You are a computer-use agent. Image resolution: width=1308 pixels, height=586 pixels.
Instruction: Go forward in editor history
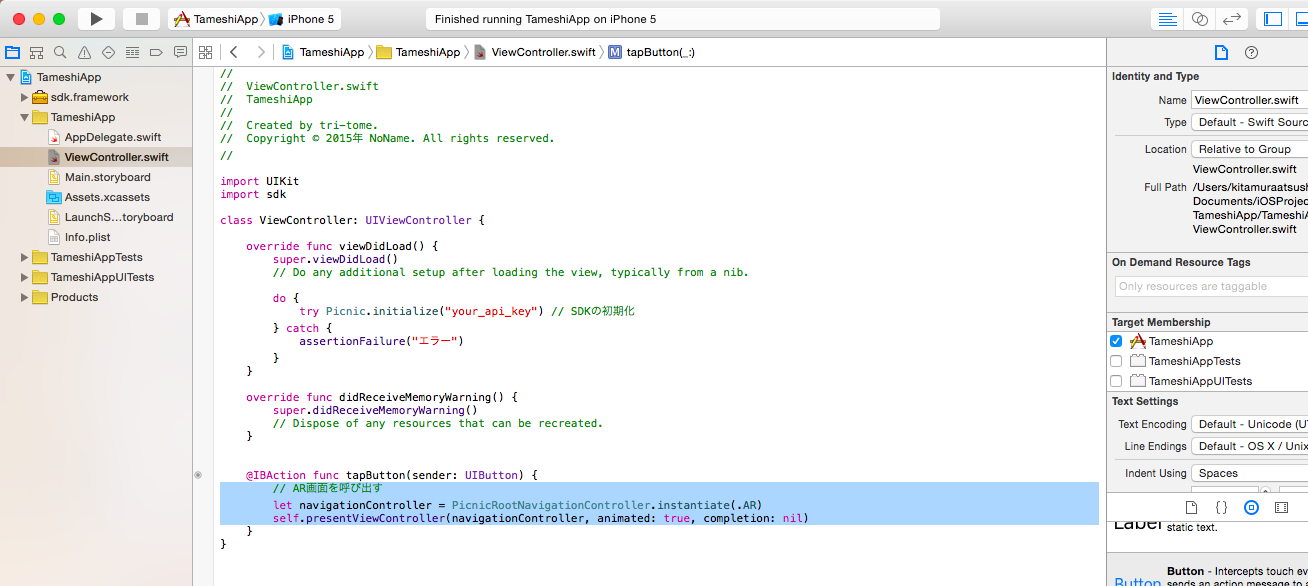click(261, 52)
